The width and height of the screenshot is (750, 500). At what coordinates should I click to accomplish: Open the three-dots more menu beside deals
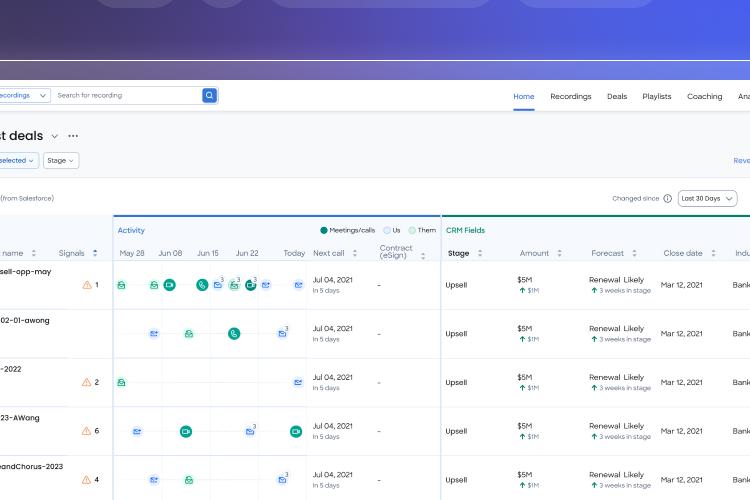tap(73, 136)
